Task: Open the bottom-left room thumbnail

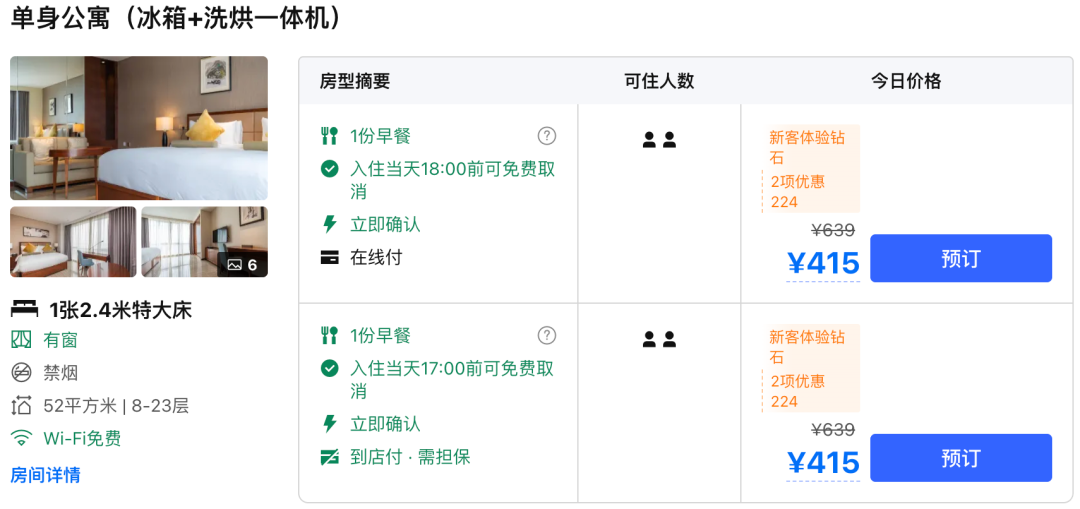Action: (x=73, y=242)
